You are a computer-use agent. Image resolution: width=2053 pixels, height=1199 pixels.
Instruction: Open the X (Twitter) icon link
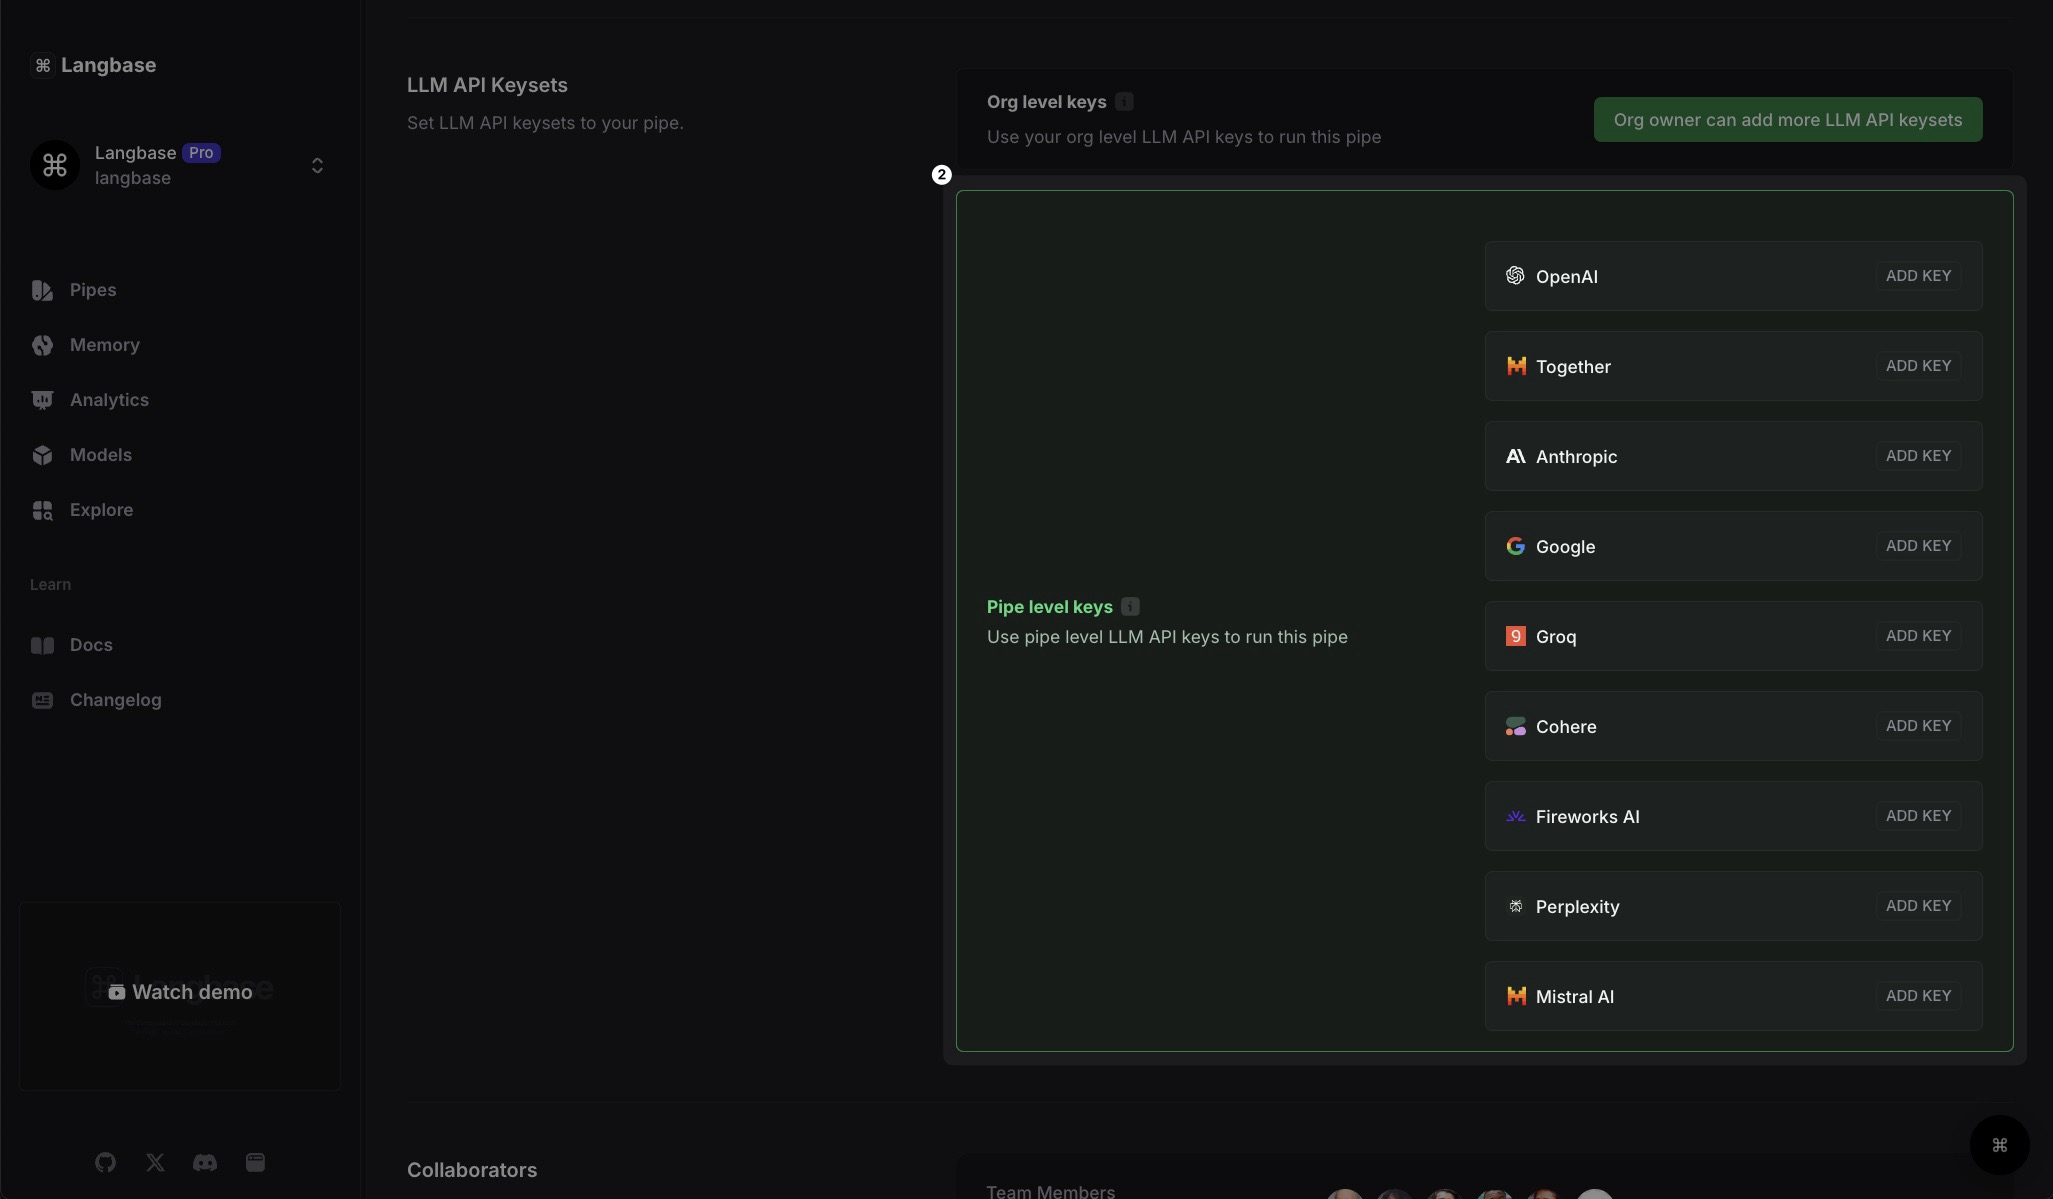click(x=155, y=1162)
